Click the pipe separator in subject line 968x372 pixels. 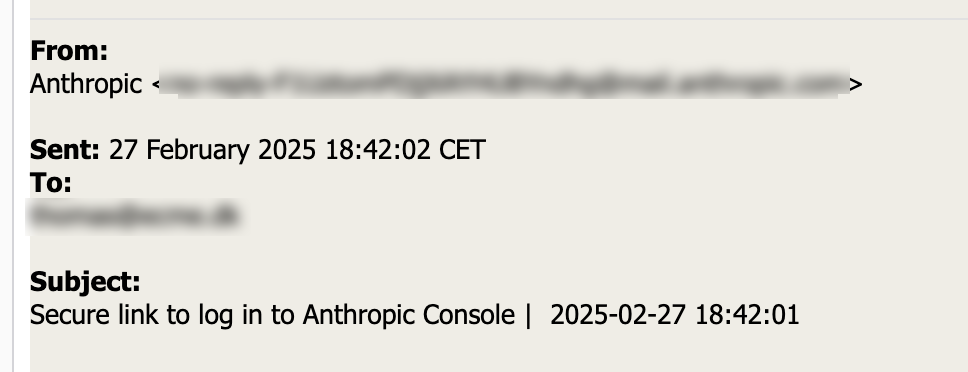pos(528,315)
